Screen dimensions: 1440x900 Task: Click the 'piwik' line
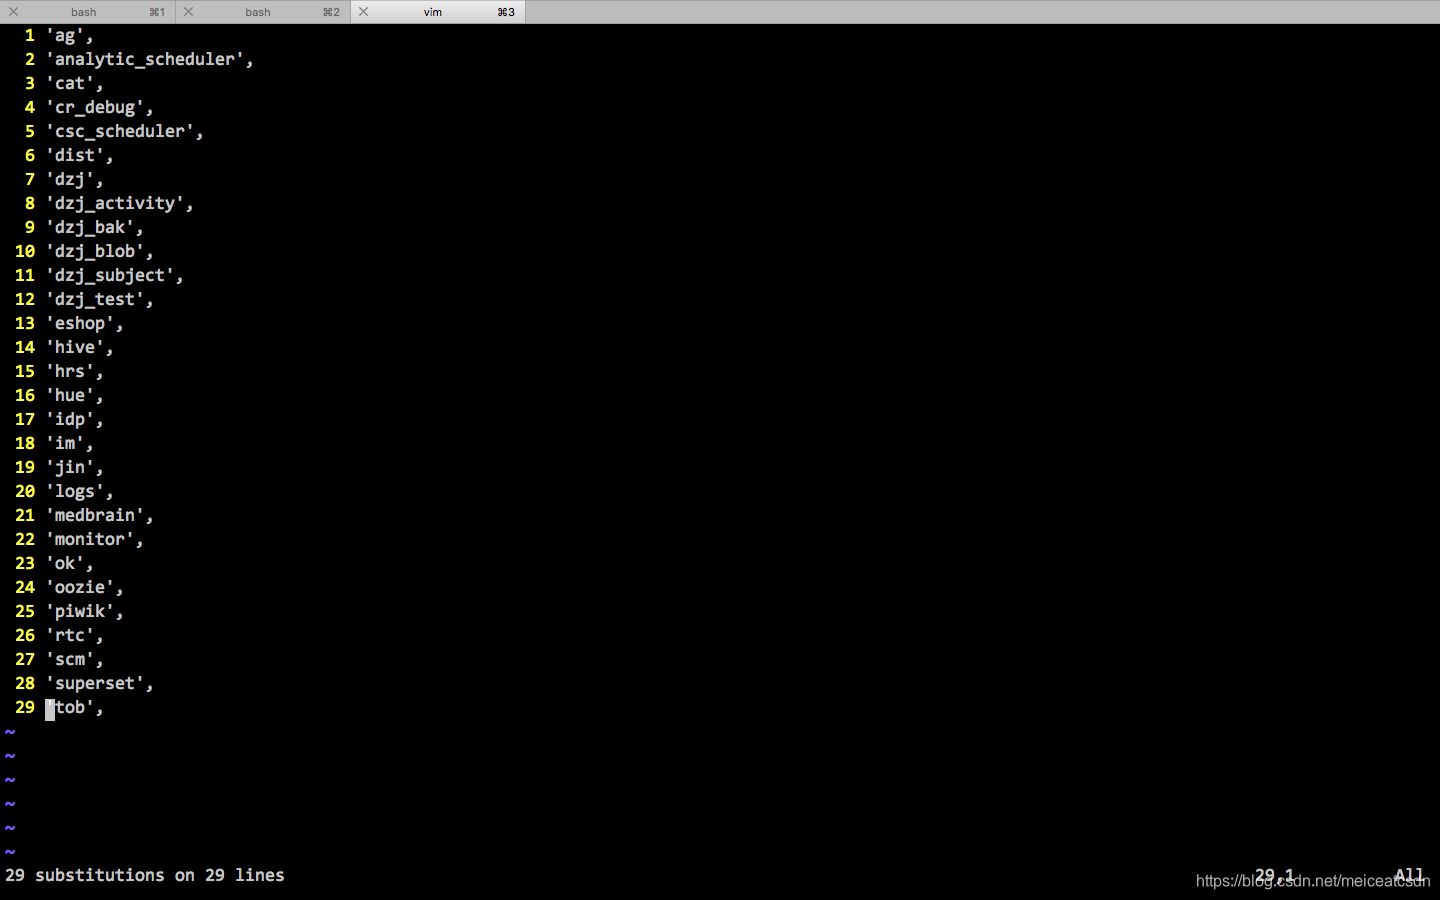coord(84,612)
